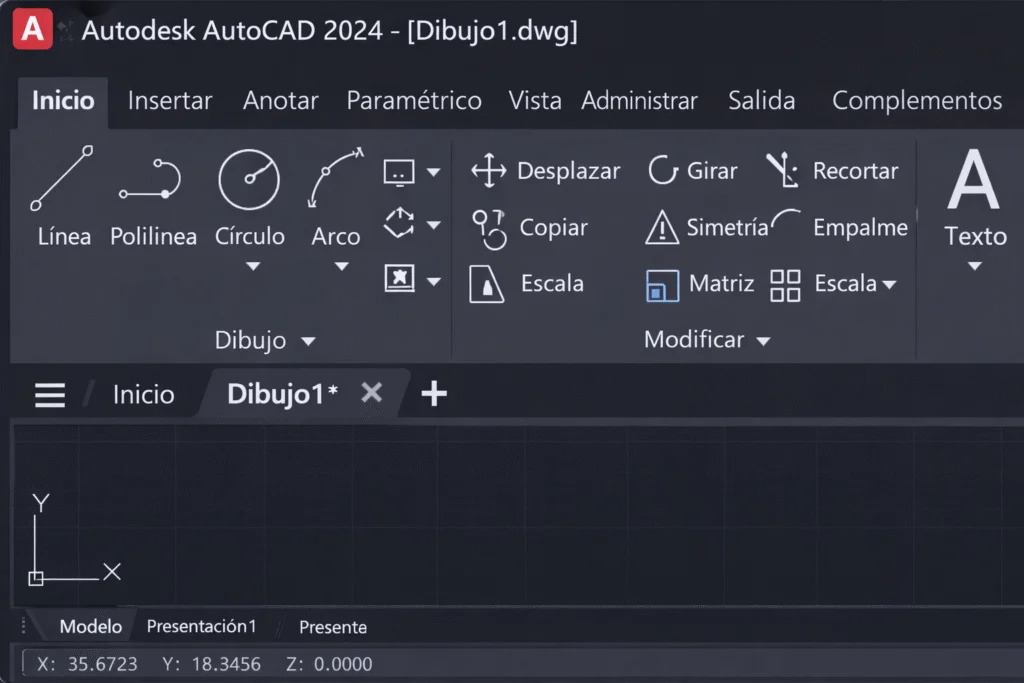Switch to the Presentación1 layout

click(201, 626)
